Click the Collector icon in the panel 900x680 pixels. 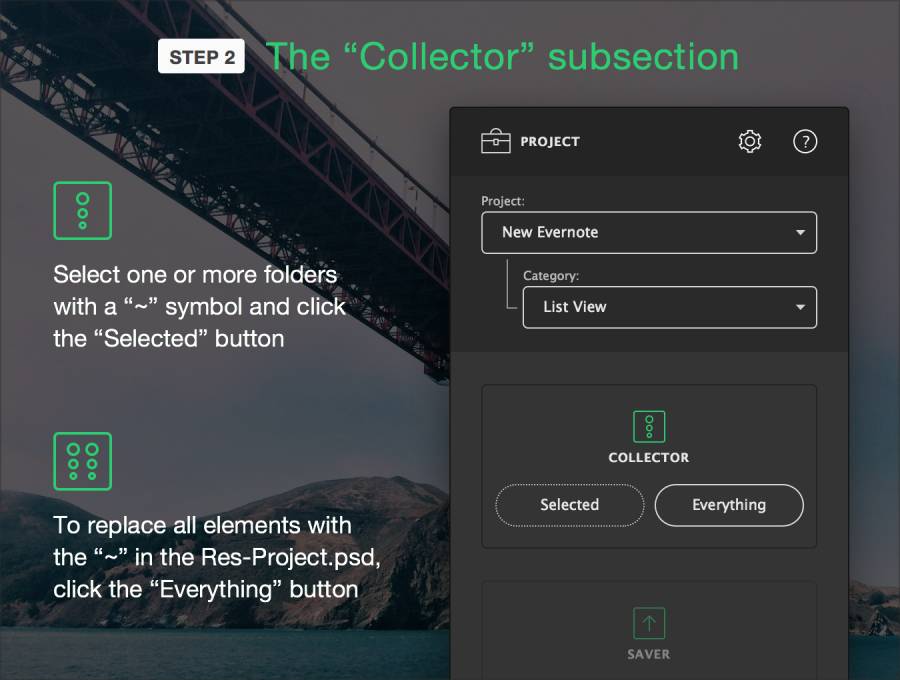click(x=649, y=426)
